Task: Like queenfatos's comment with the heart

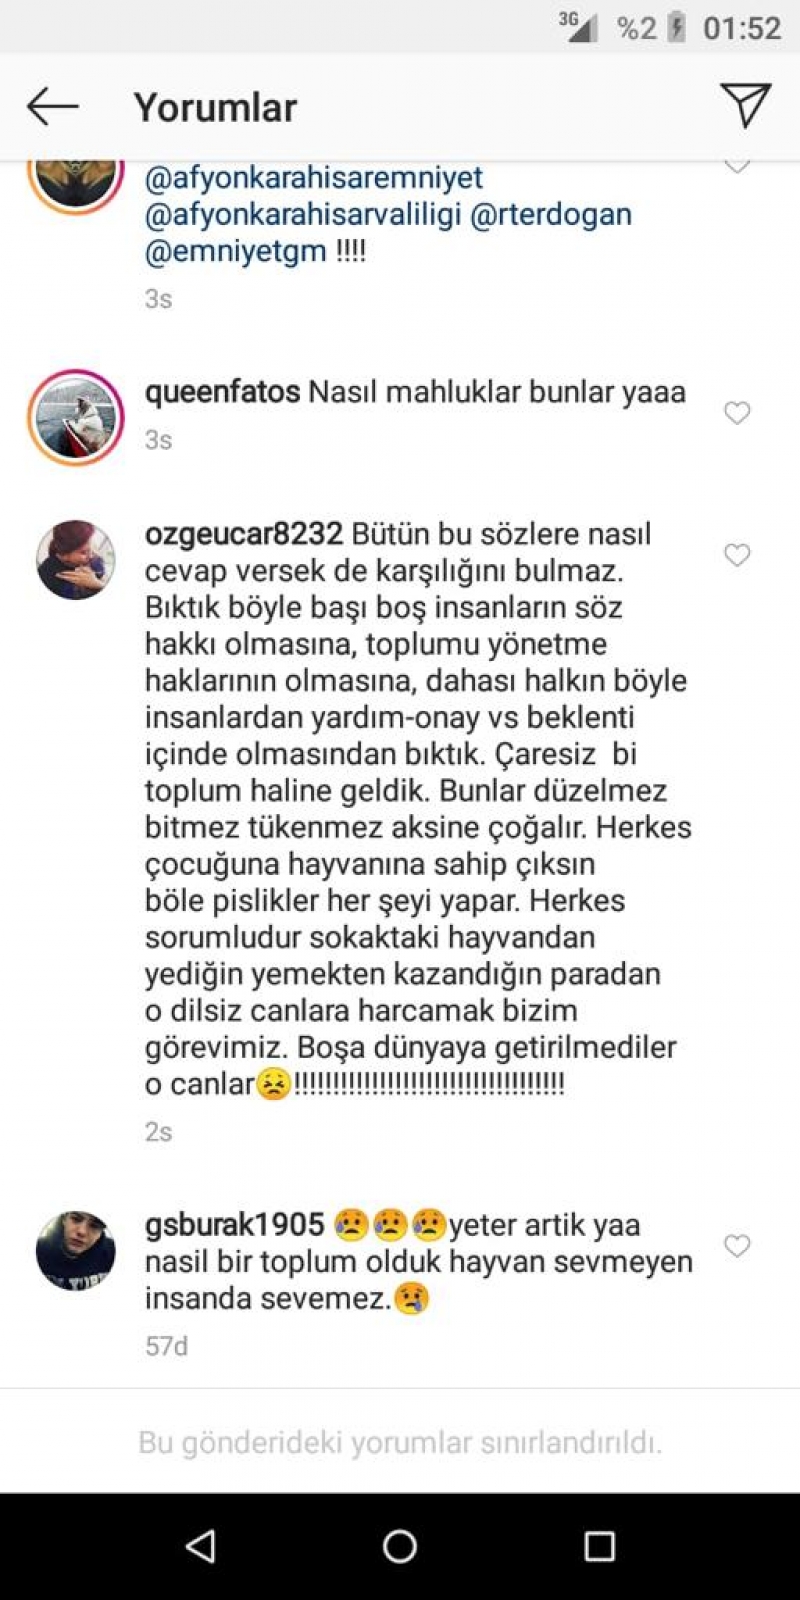Action: (x=737, y=413)
